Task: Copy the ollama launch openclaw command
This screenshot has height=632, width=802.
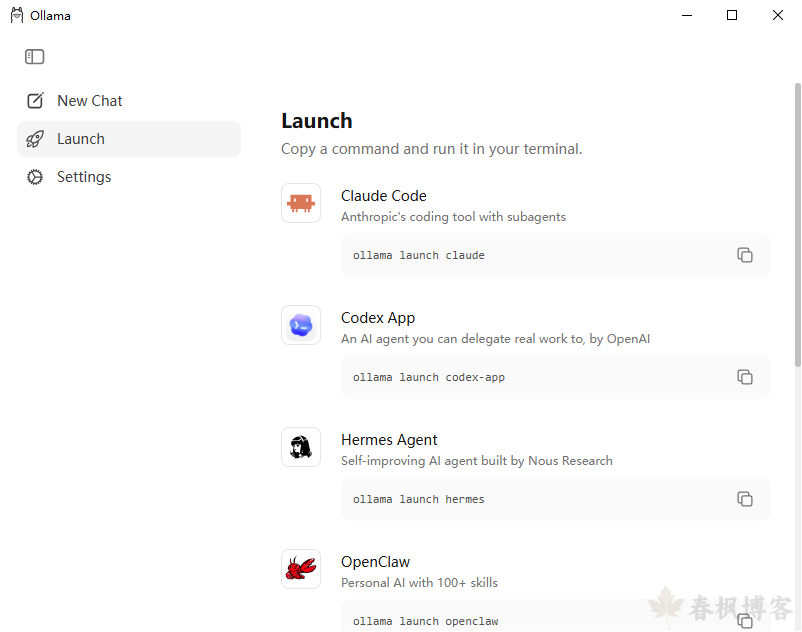Action: 745,621
